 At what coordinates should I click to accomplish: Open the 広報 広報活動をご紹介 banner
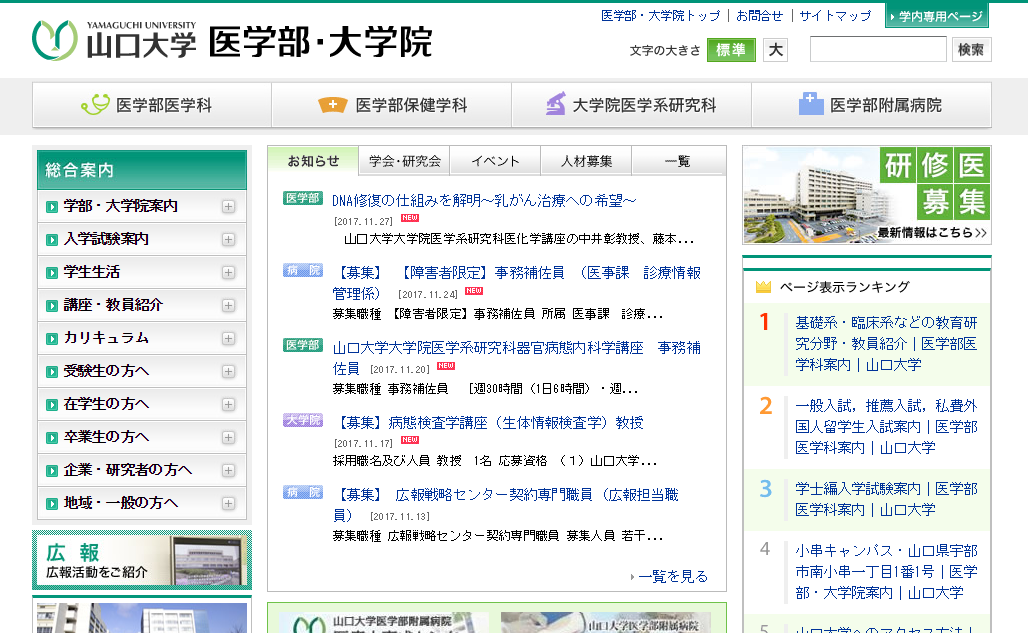(x=142, y=560)
